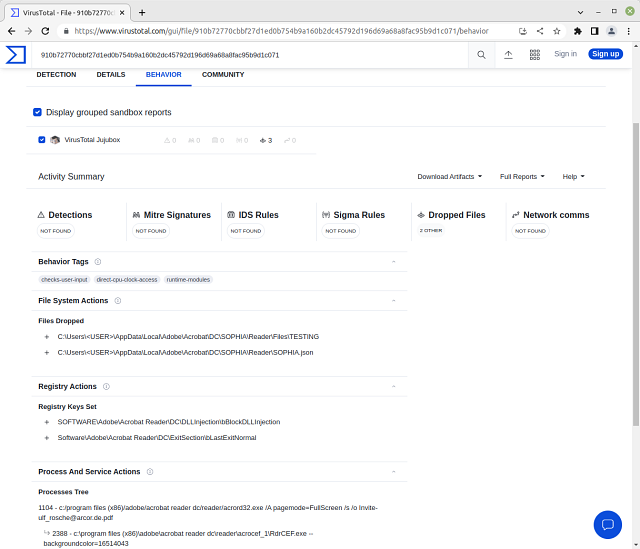640x549 pixels.
Task: Bookmark this page with the star icon
Action: (x=557, y=31)
